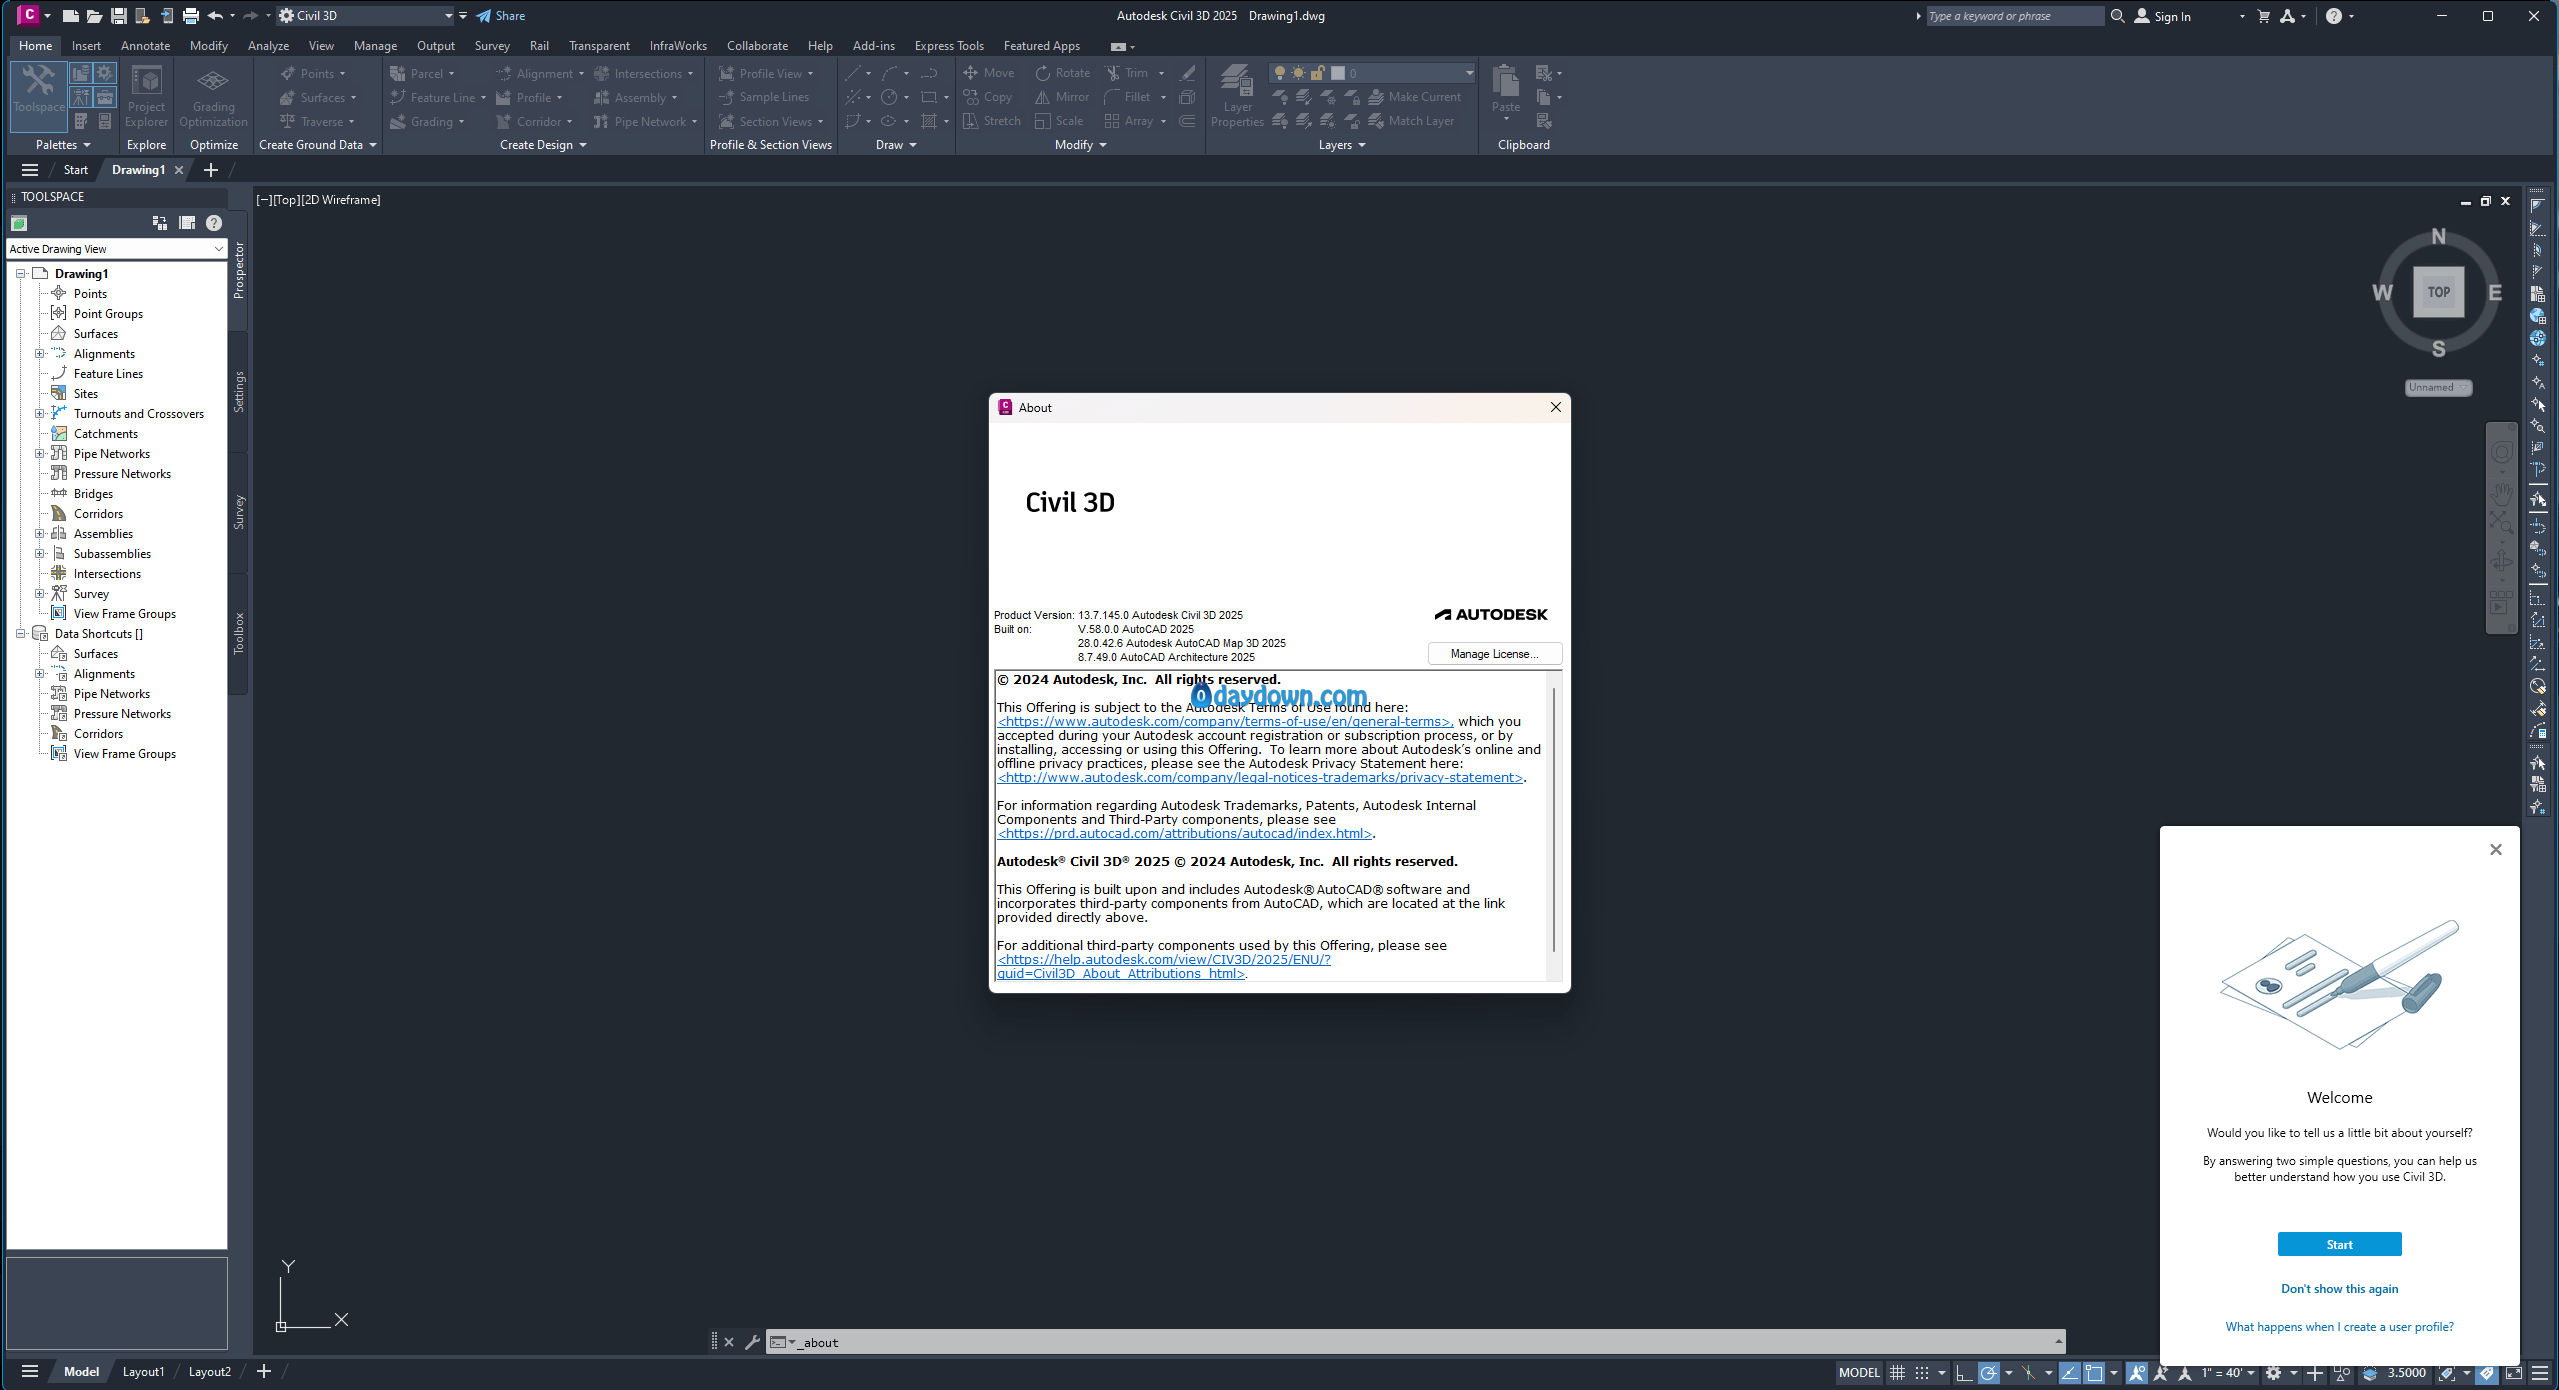Open the Toolspace help icon
This screenshot has width=2559, height=1390.
click(214, 223)
